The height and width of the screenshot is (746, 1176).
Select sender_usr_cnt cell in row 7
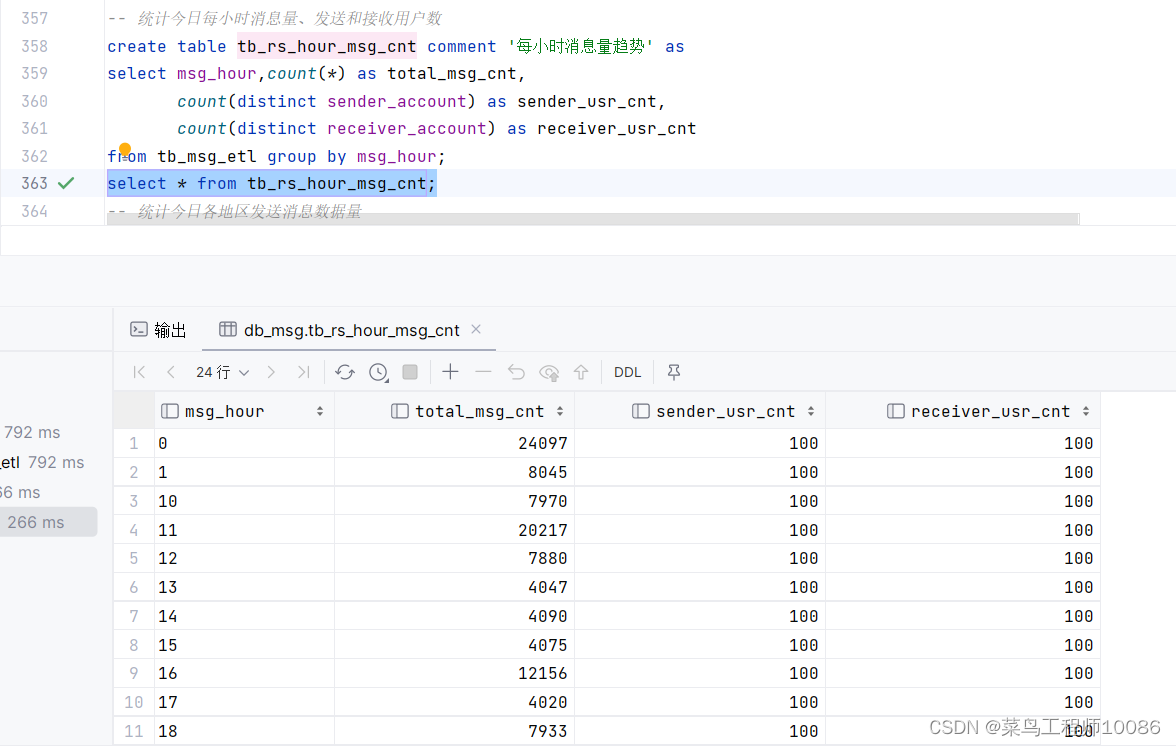click(x=700, y=616)
